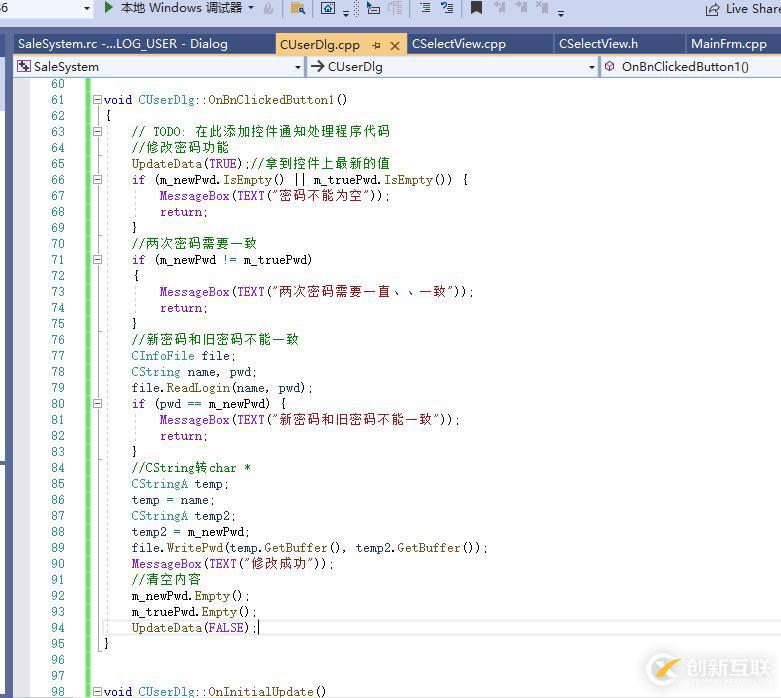
Task: Pin the CUserDlg.cpp tab
Action: click(377, 45)
